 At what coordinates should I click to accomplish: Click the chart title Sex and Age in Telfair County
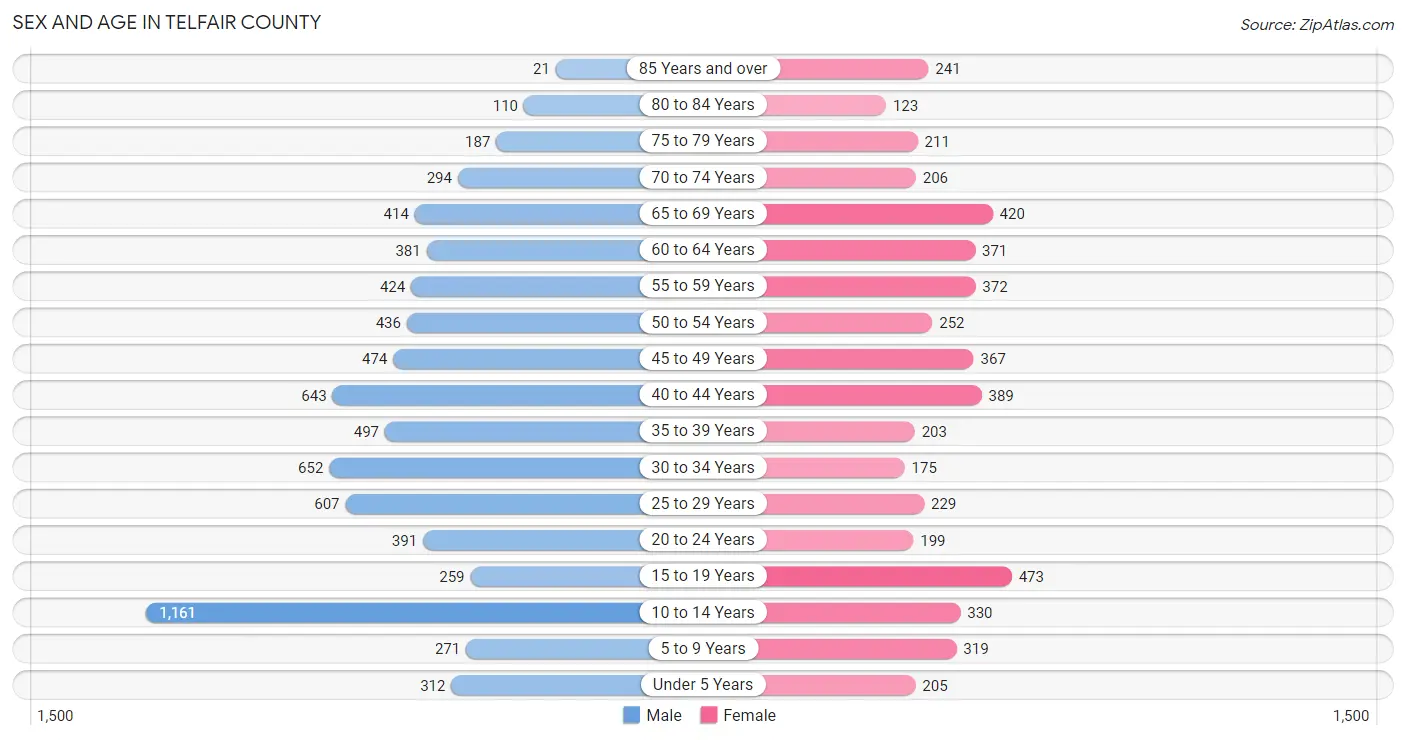167,22
